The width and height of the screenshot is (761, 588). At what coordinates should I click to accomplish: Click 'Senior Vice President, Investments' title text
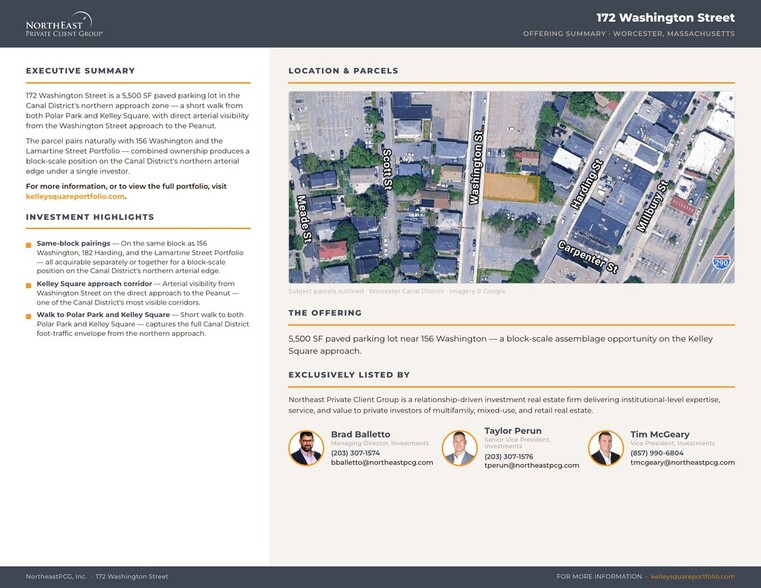tap(517, 443)
